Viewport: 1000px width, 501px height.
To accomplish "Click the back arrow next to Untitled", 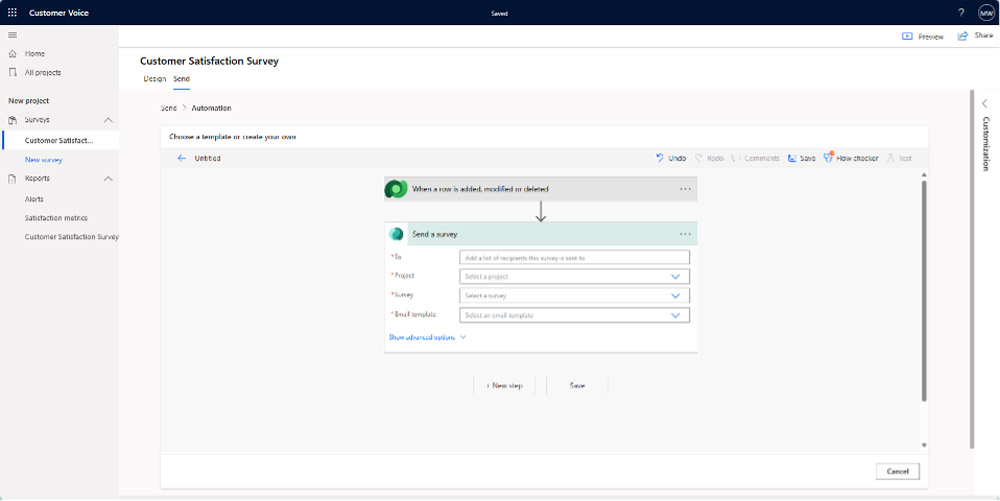I will tap(182, 158).
